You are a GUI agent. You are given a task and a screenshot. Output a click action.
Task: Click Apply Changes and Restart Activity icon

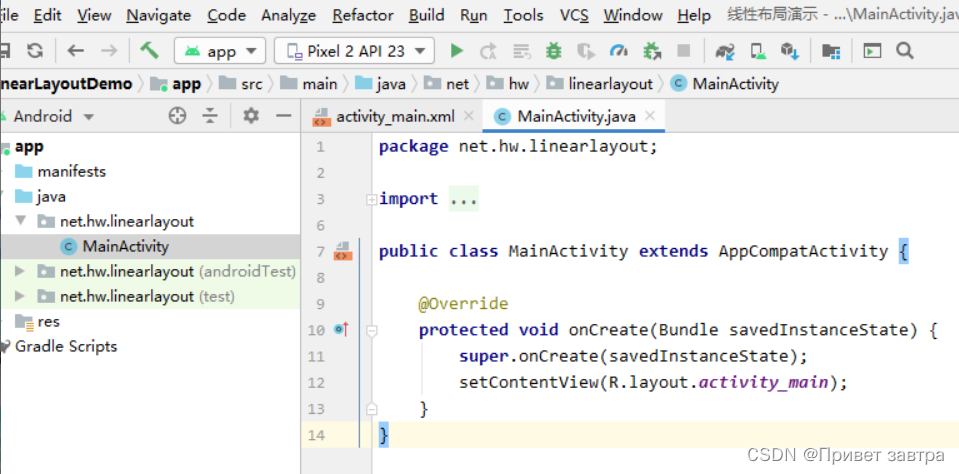click(x=488, y=51)
